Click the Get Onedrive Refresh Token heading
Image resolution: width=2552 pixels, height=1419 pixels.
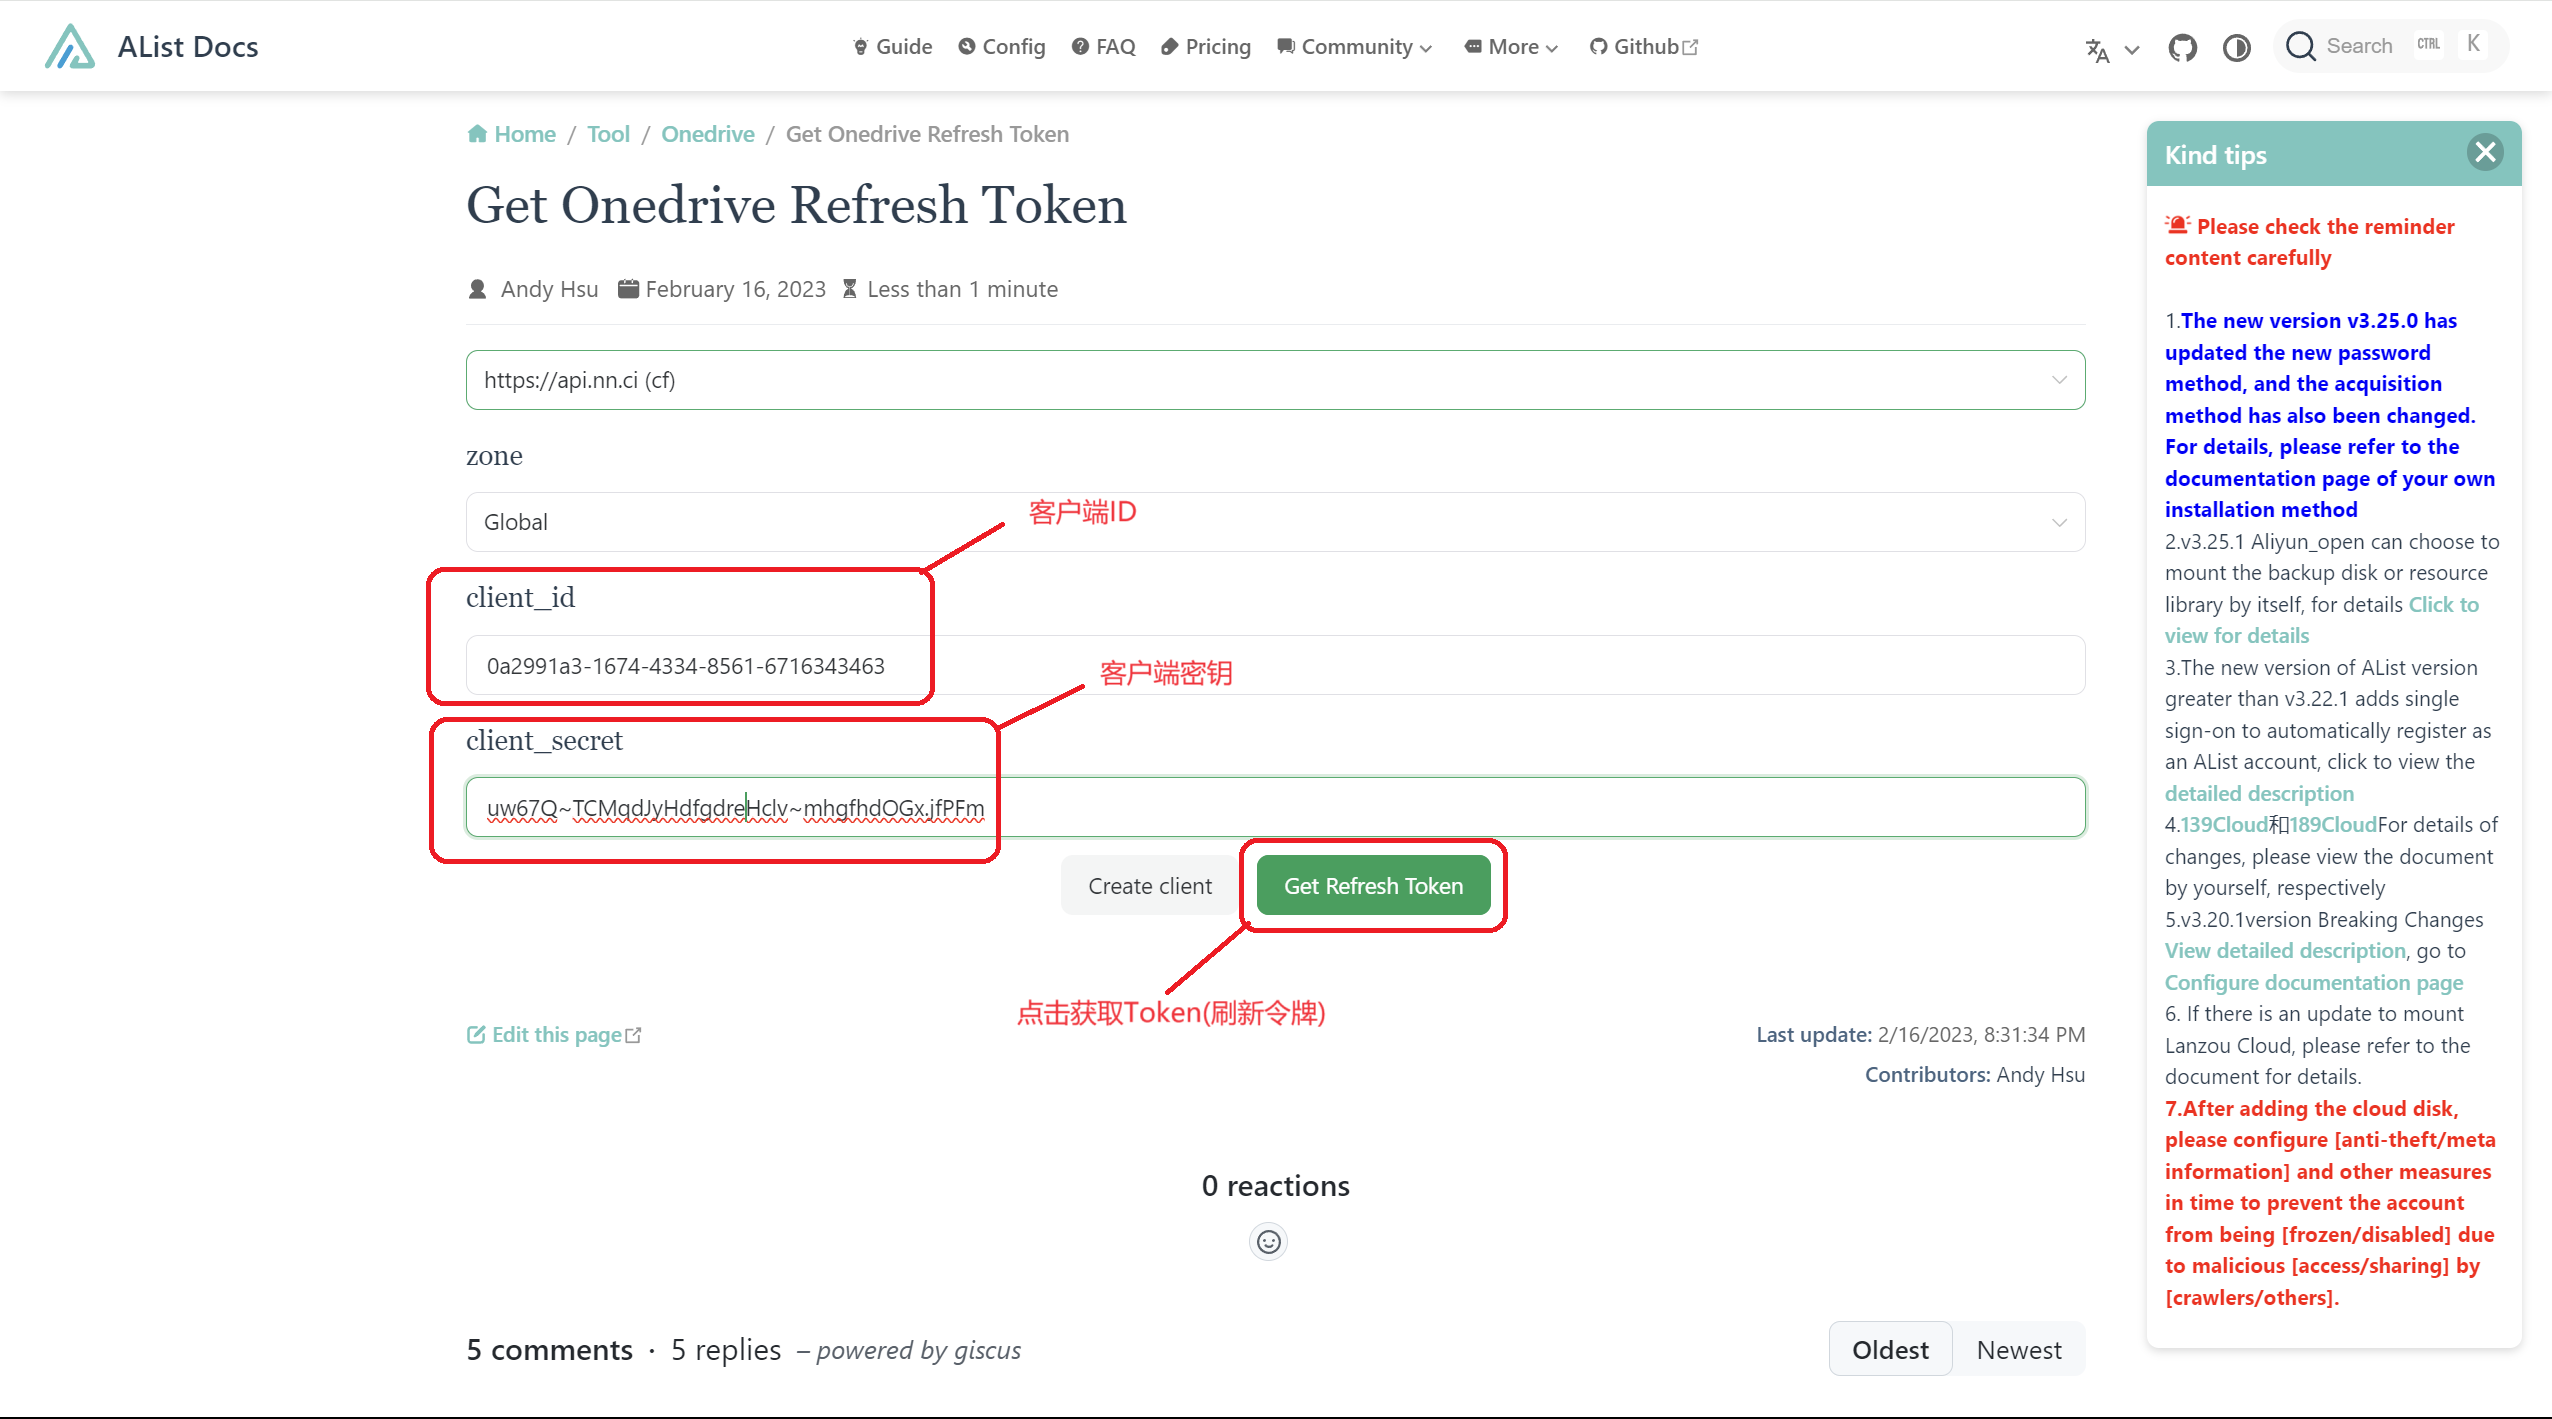pos(796,205)
